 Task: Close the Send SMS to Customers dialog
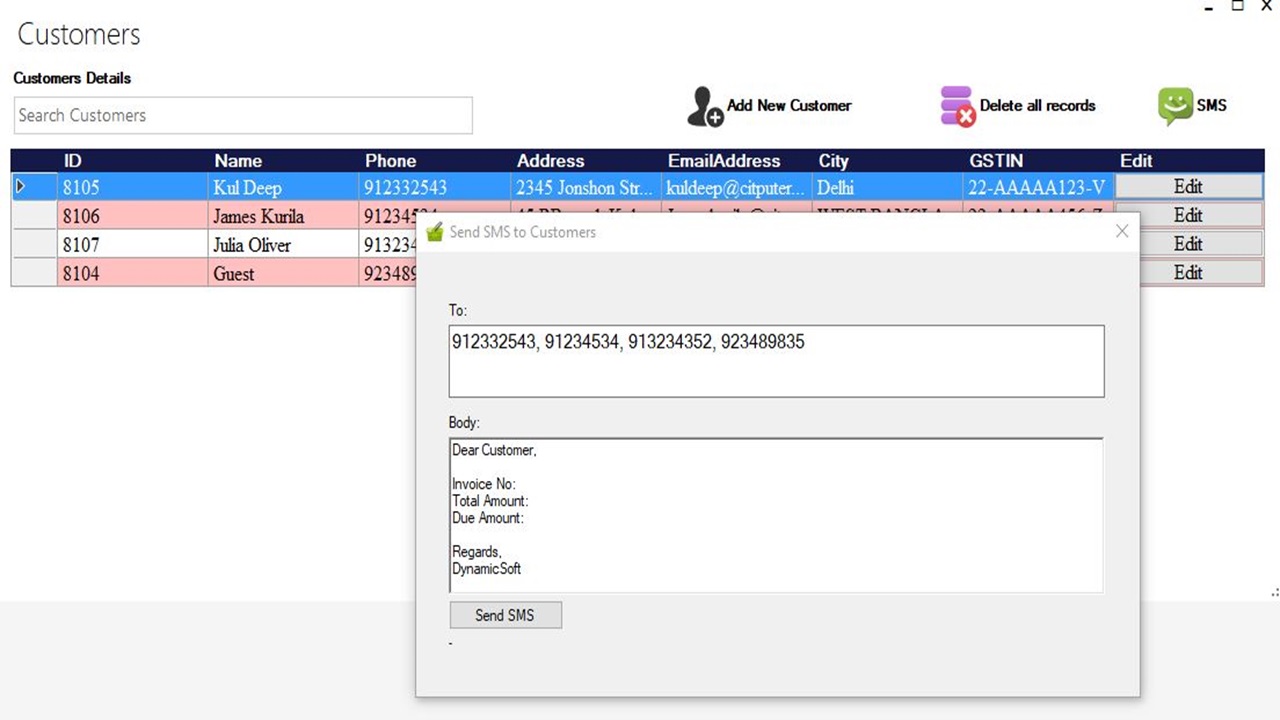click(1121, 230)
